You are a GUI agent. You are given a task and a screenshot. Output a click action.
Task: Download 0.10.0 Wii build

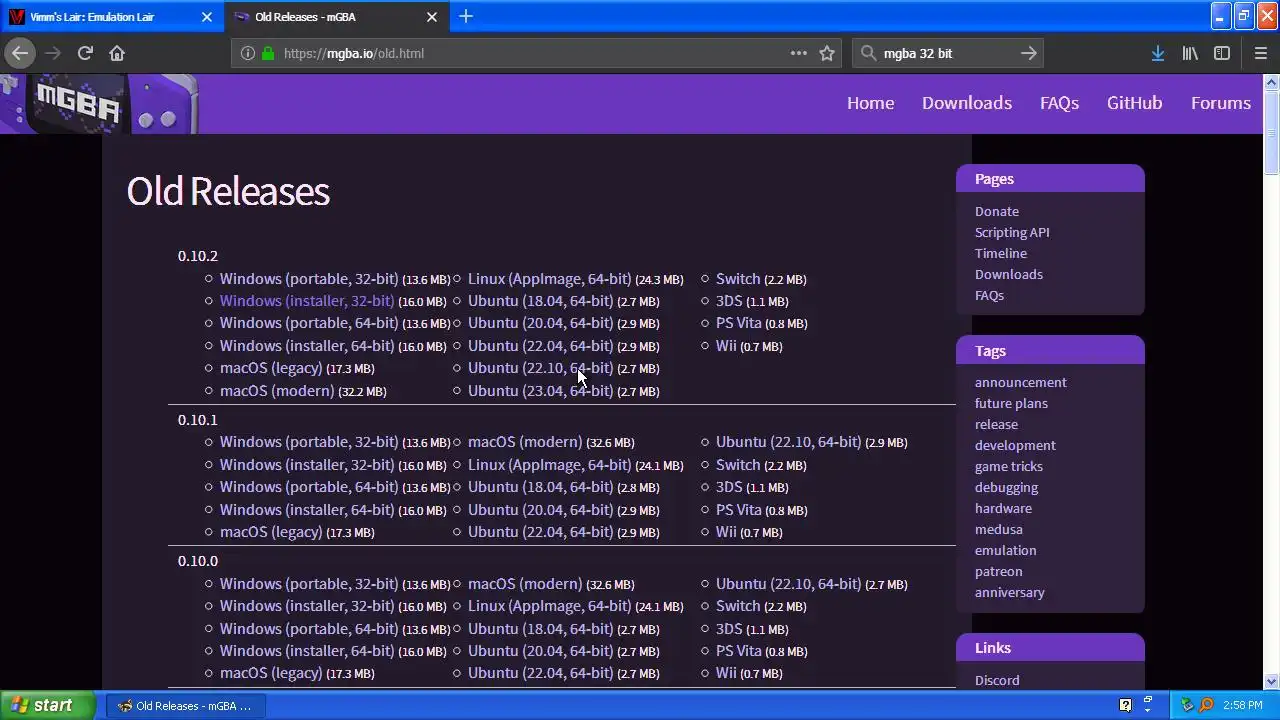726,673
